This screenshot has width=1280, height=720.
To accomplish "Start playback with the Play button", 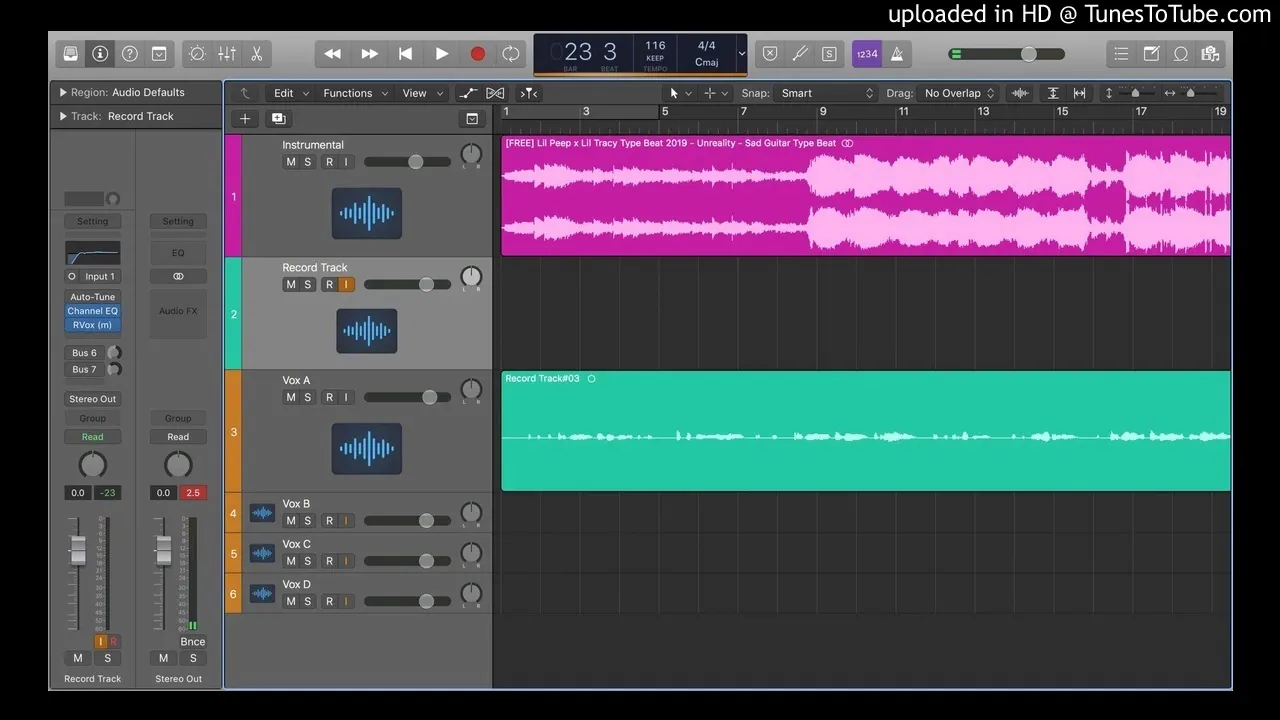I will click(441, 54).
